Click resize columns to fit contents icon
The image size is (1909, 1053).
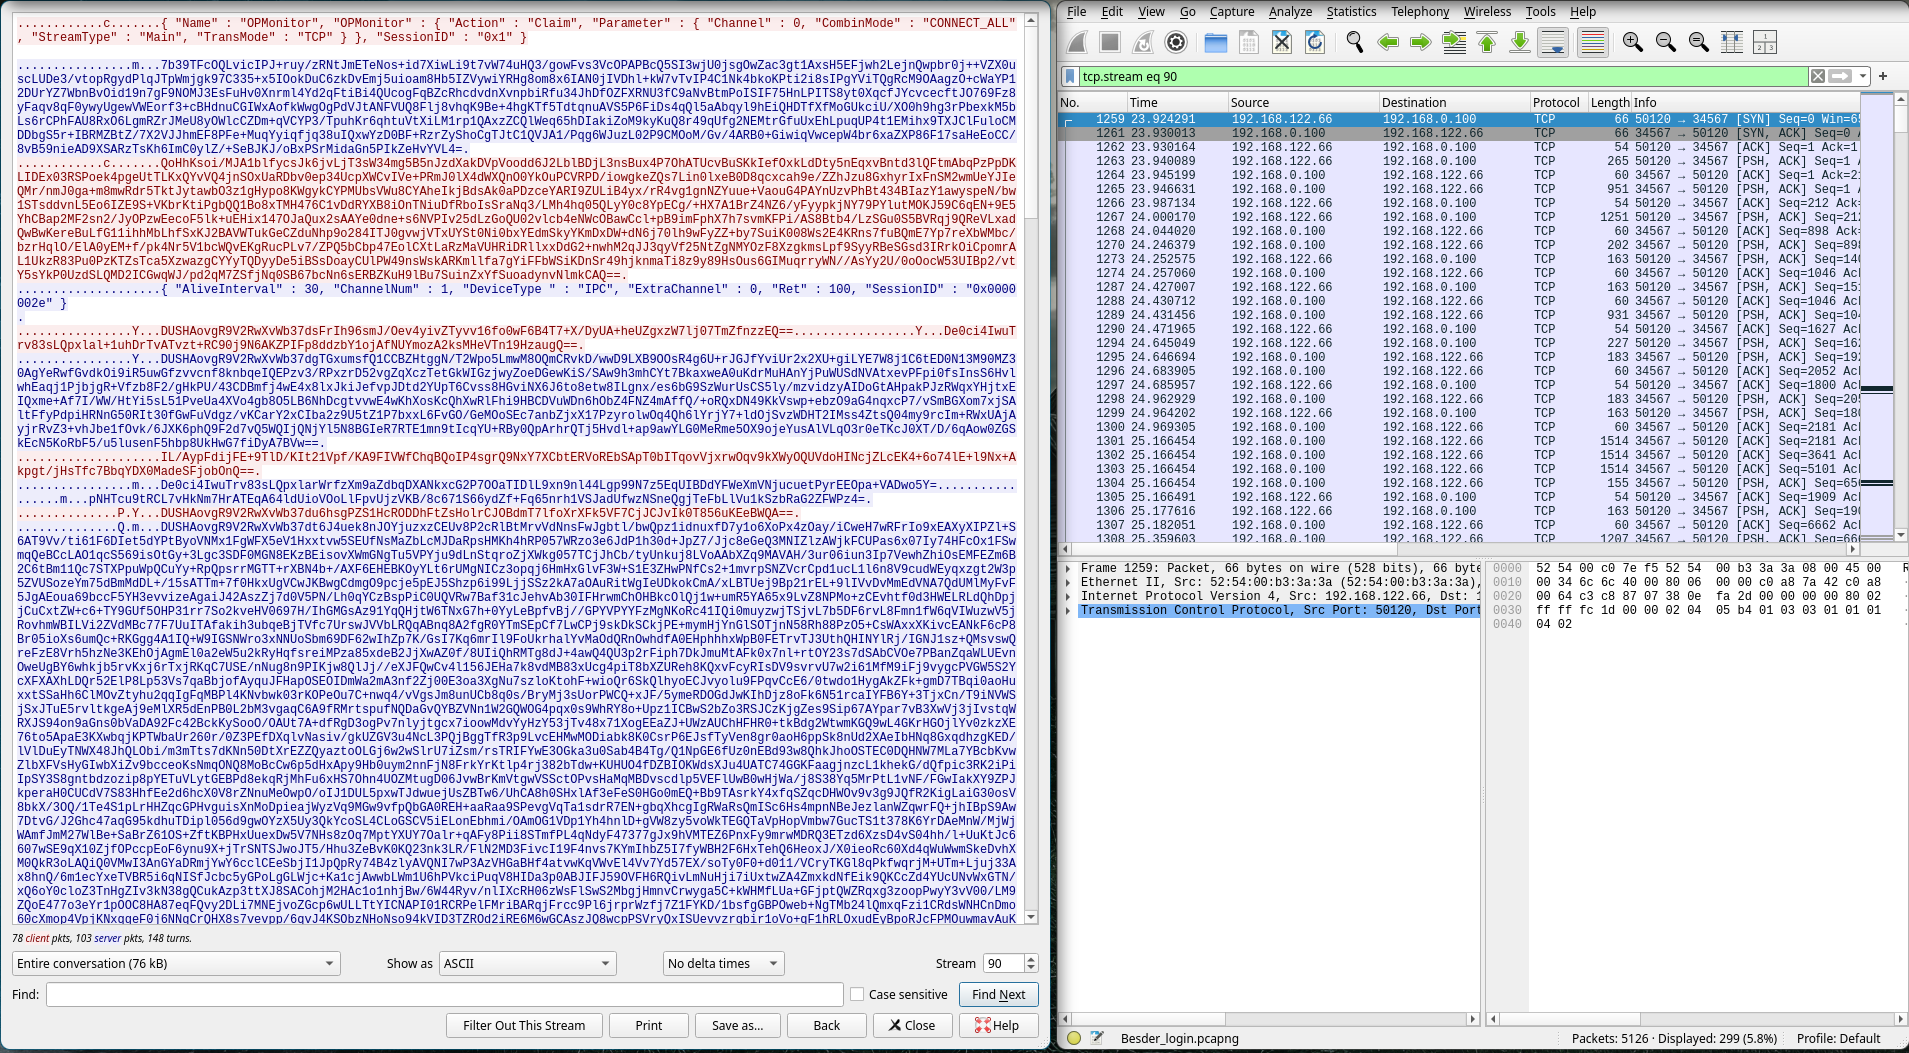[x=1732, y=42]
